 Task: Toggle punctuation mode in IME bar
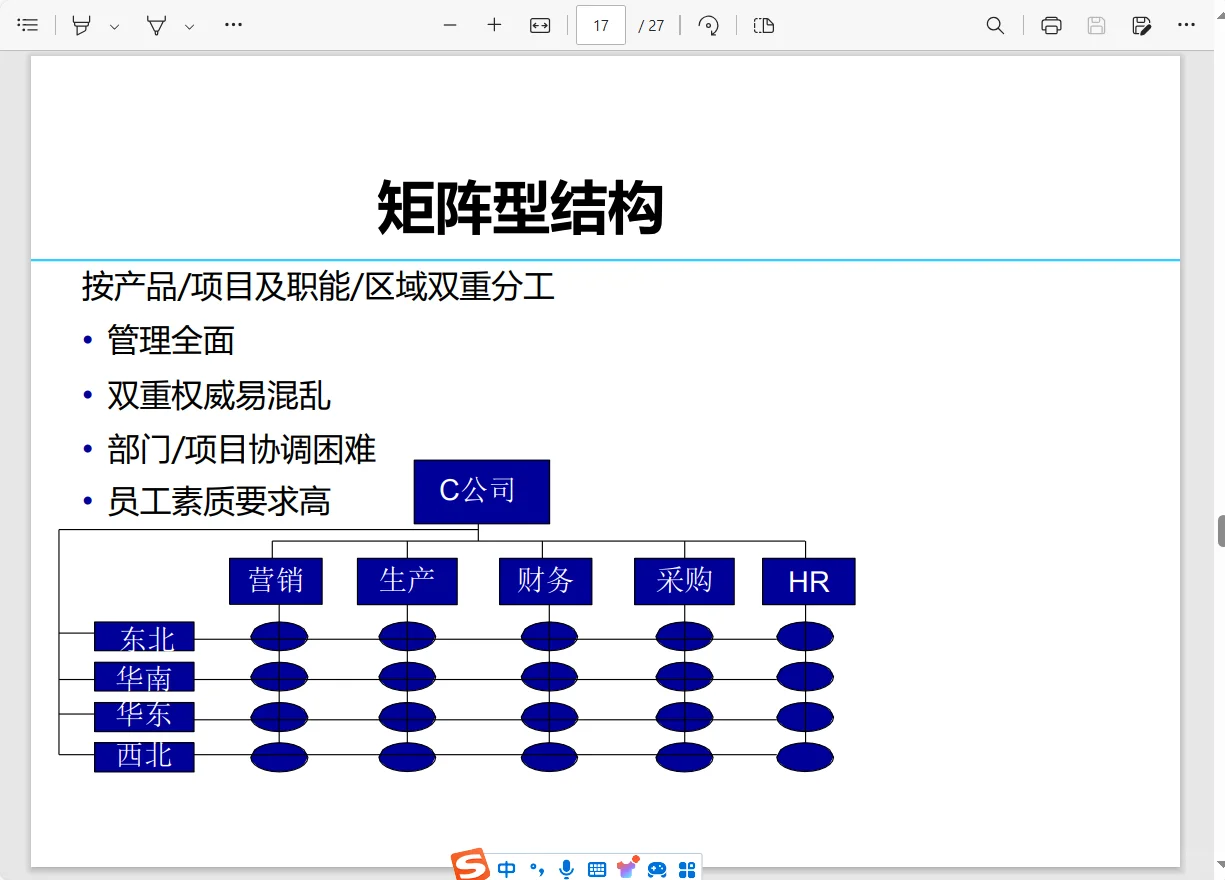(537, 869)
